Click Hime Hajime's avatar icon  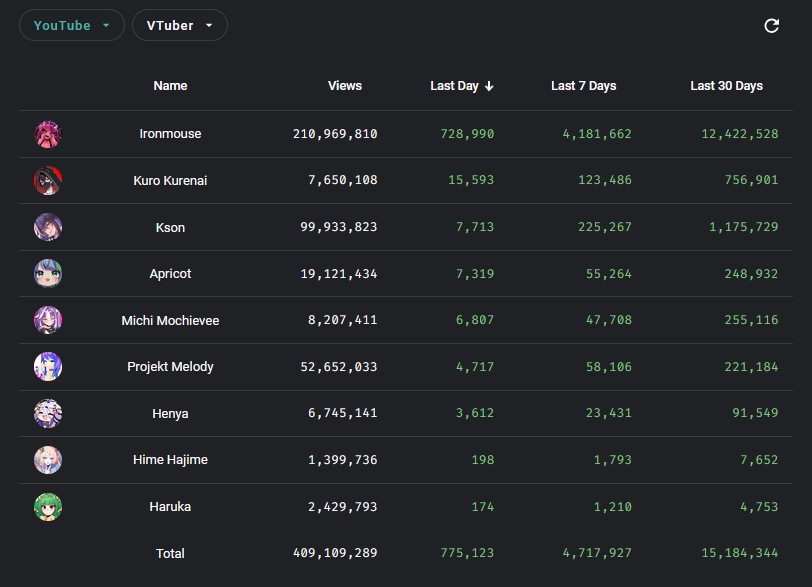click(48, 460)
